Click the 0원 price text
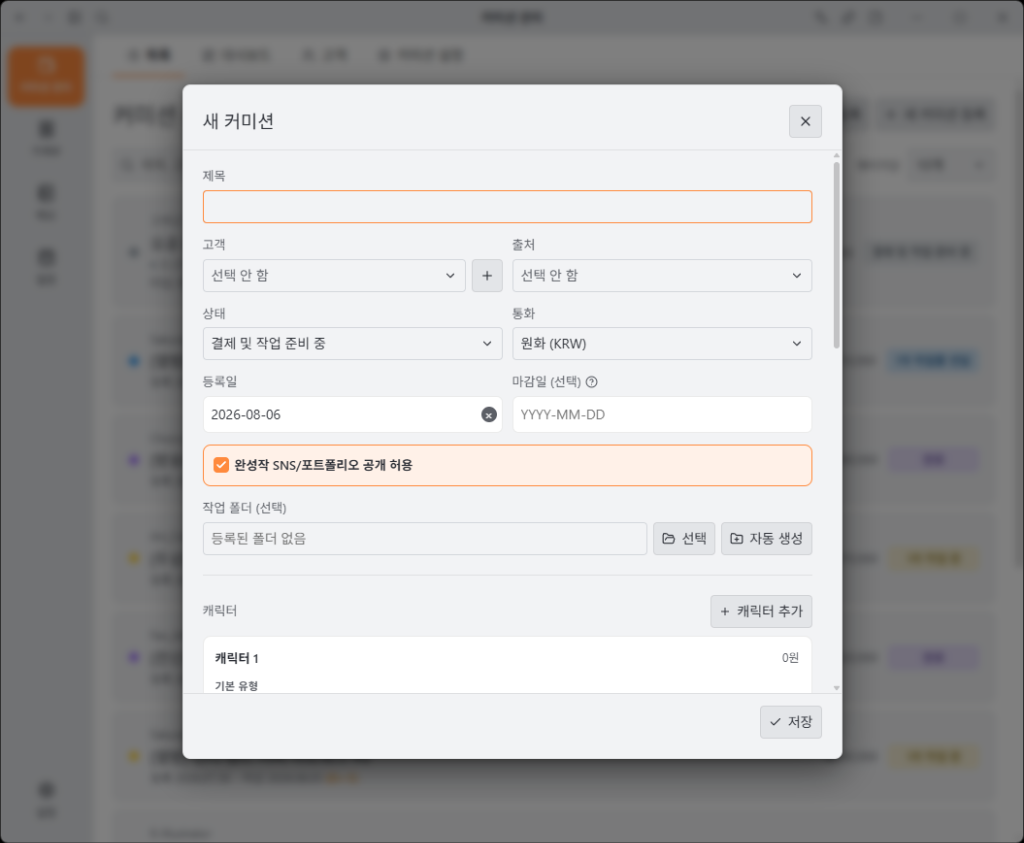 (790, 658)
